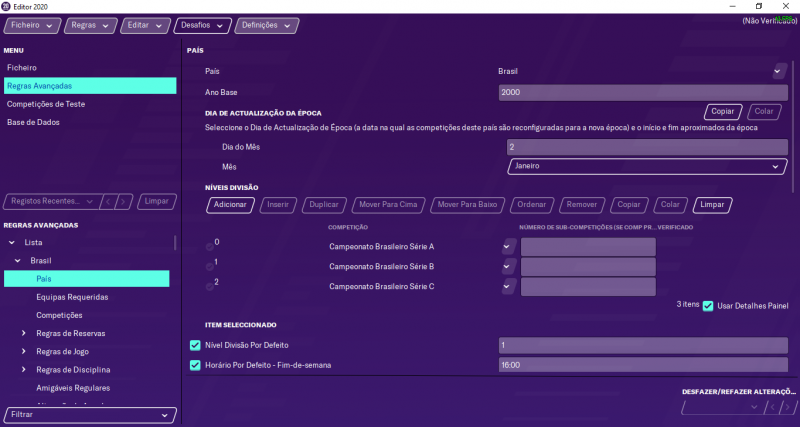Viewport: 800px width, 427px height.
Task: Click the Ordenar button
Action: [532, 205]
